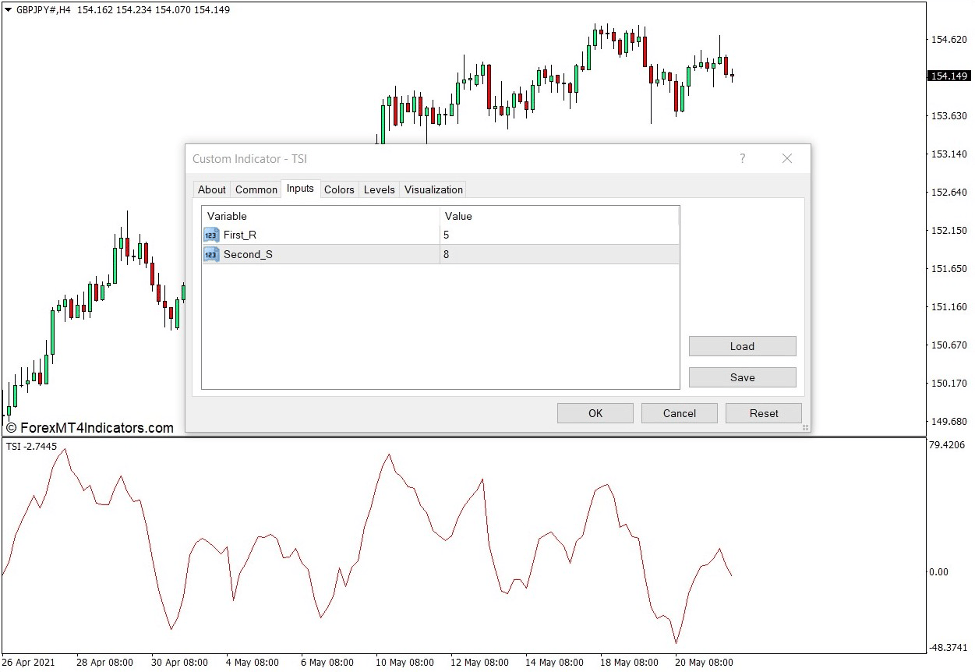The height and width of the screenshot is (672, 977).
Task: Edit the First_R value of 5
Action: coord(448,235)
